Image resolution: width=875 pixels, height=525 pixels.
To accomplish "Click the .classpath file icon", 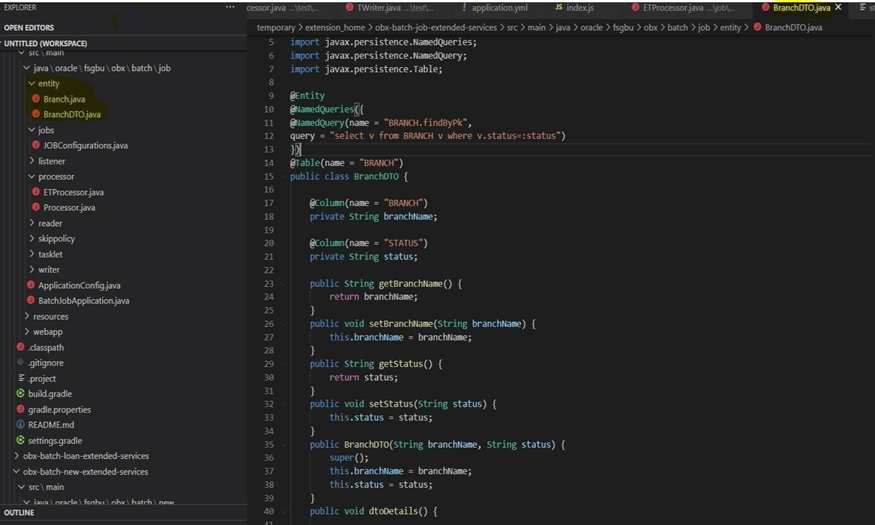I will point(21,347).
